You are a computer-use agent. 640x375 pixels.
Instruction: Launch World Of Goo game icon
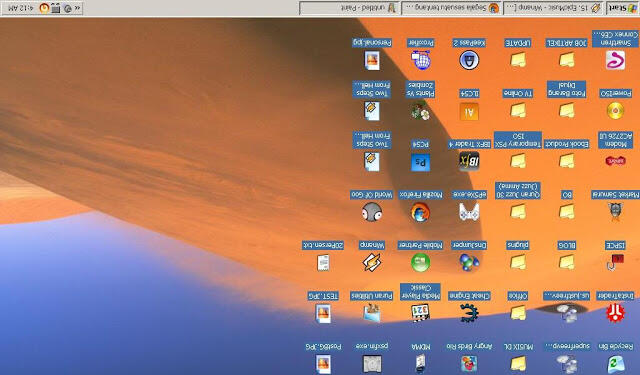[x=372, y=212]
